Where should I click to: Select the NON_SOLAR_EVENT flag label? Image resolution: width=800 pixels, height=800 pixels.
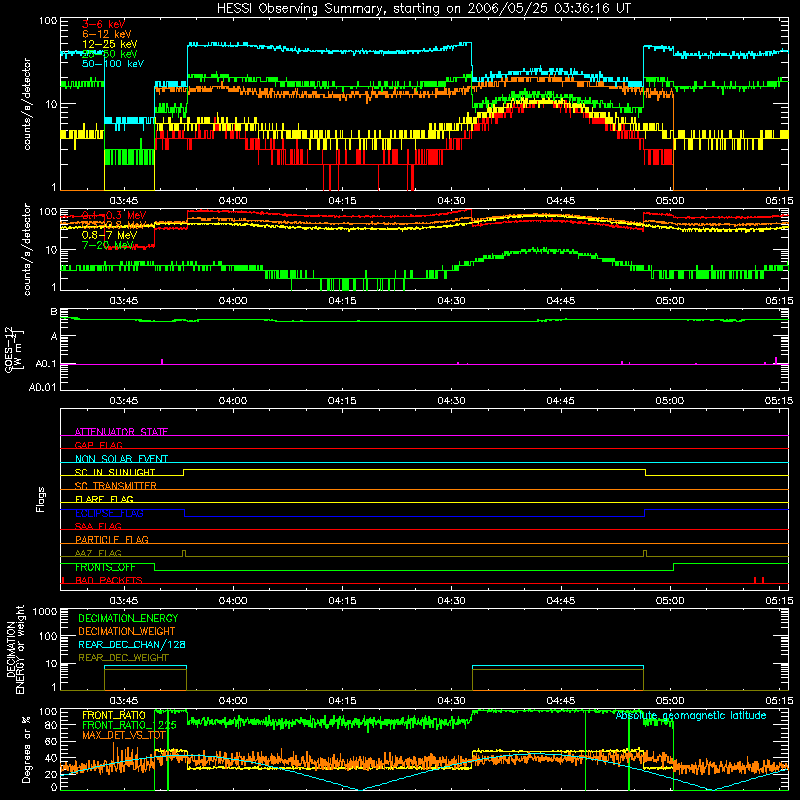click(x=121, y=459)
